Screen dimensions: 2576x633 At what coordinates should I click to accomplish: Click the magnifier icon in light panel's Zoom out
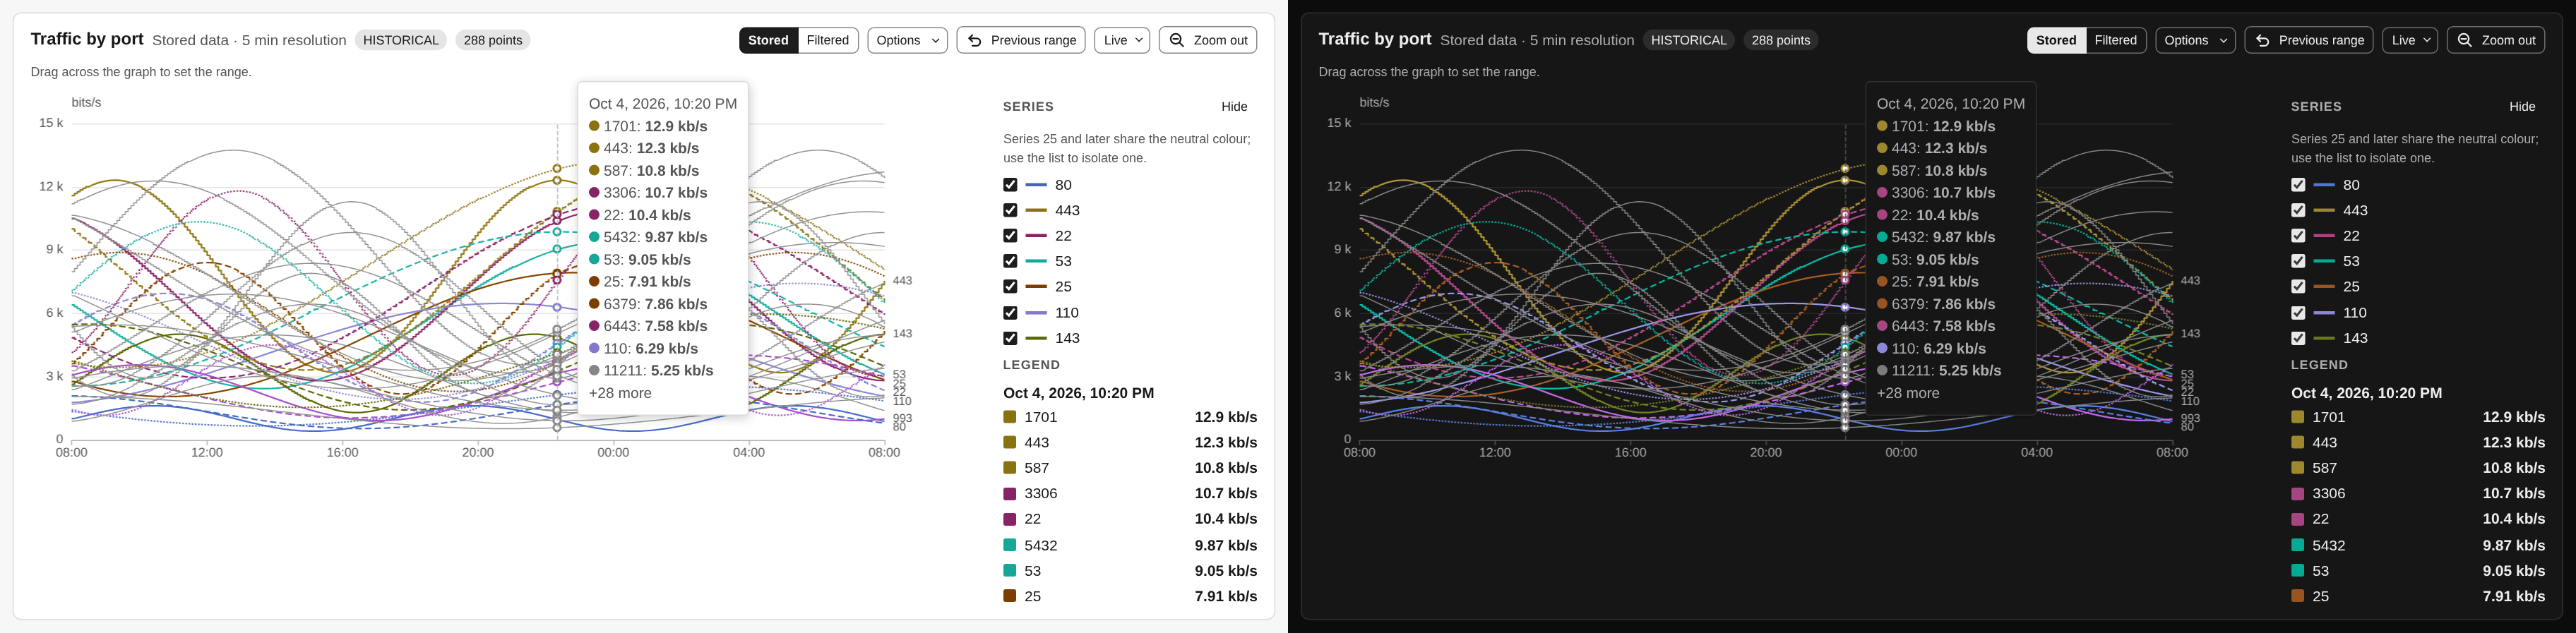pyautogui.click(x=1177, y=40)
